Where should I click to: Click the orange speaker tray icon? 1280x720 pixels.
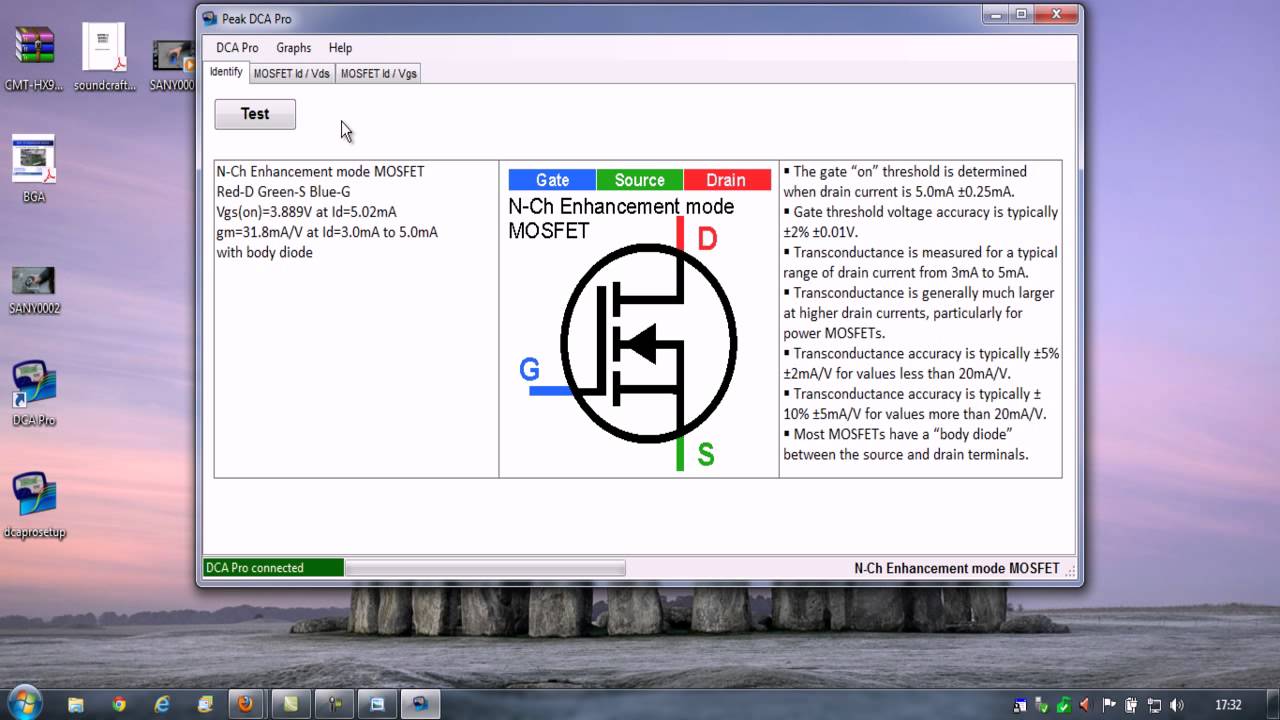[x=1086, y=705]
